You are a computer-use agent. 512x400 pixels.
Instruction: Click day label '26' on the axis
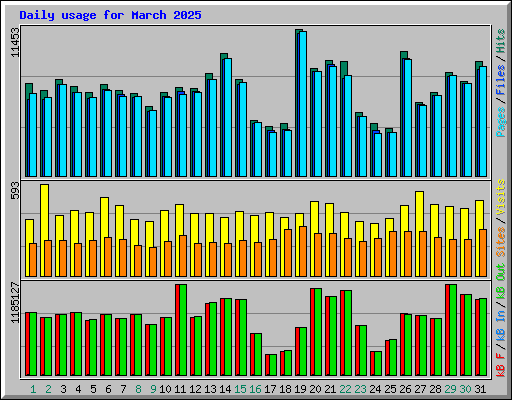pyautogui.click(x=405, y=389)
